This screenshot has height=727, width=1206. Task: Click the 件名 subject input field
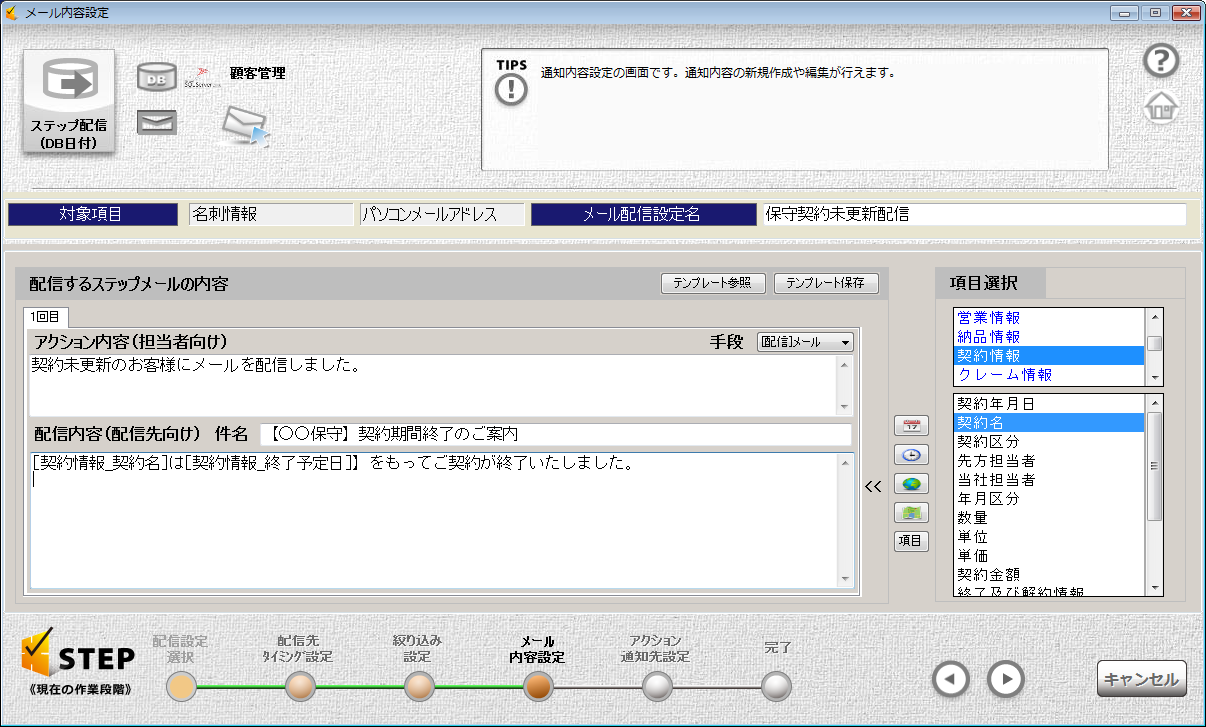555,434
